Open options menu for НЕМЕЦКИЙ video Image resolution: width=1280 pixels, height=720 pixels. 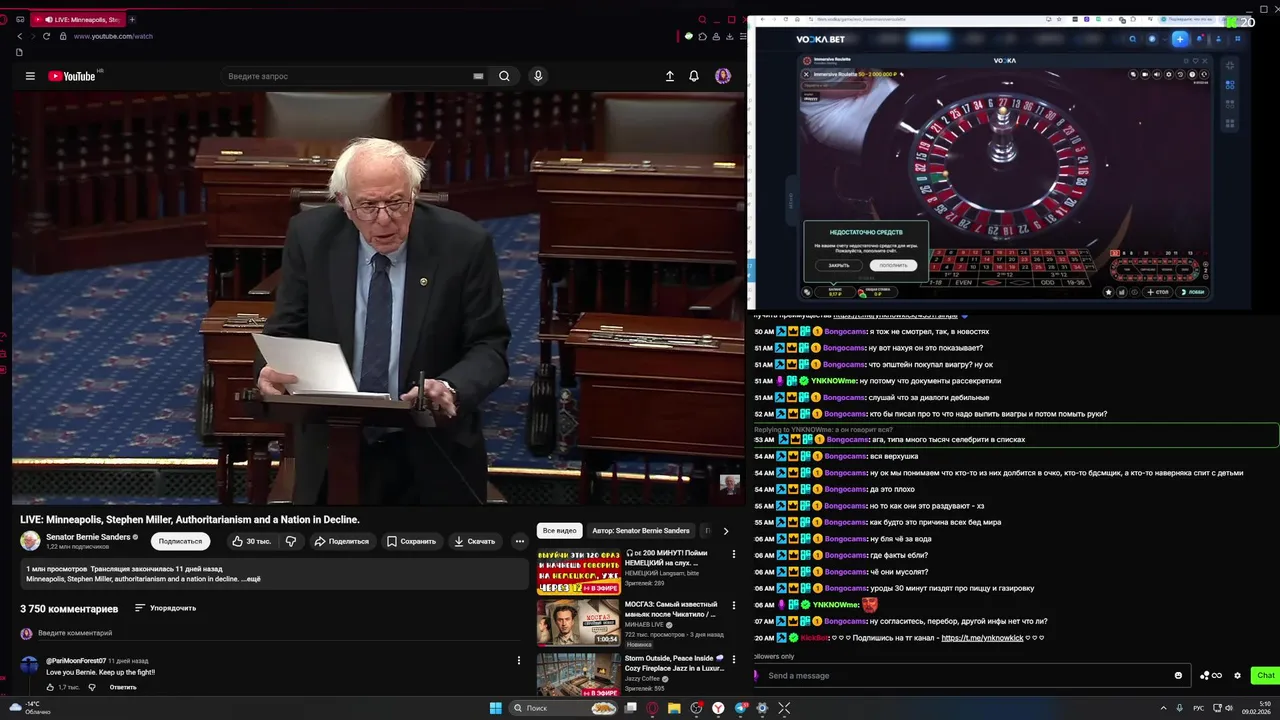pos(734,553)
